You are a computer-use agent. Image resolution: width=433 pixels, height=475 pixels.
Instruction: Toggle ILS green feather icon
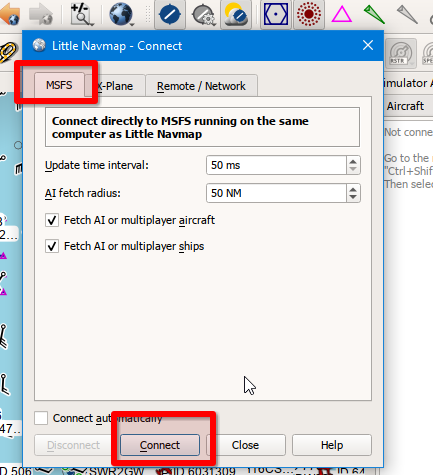(x=374, y=14)
